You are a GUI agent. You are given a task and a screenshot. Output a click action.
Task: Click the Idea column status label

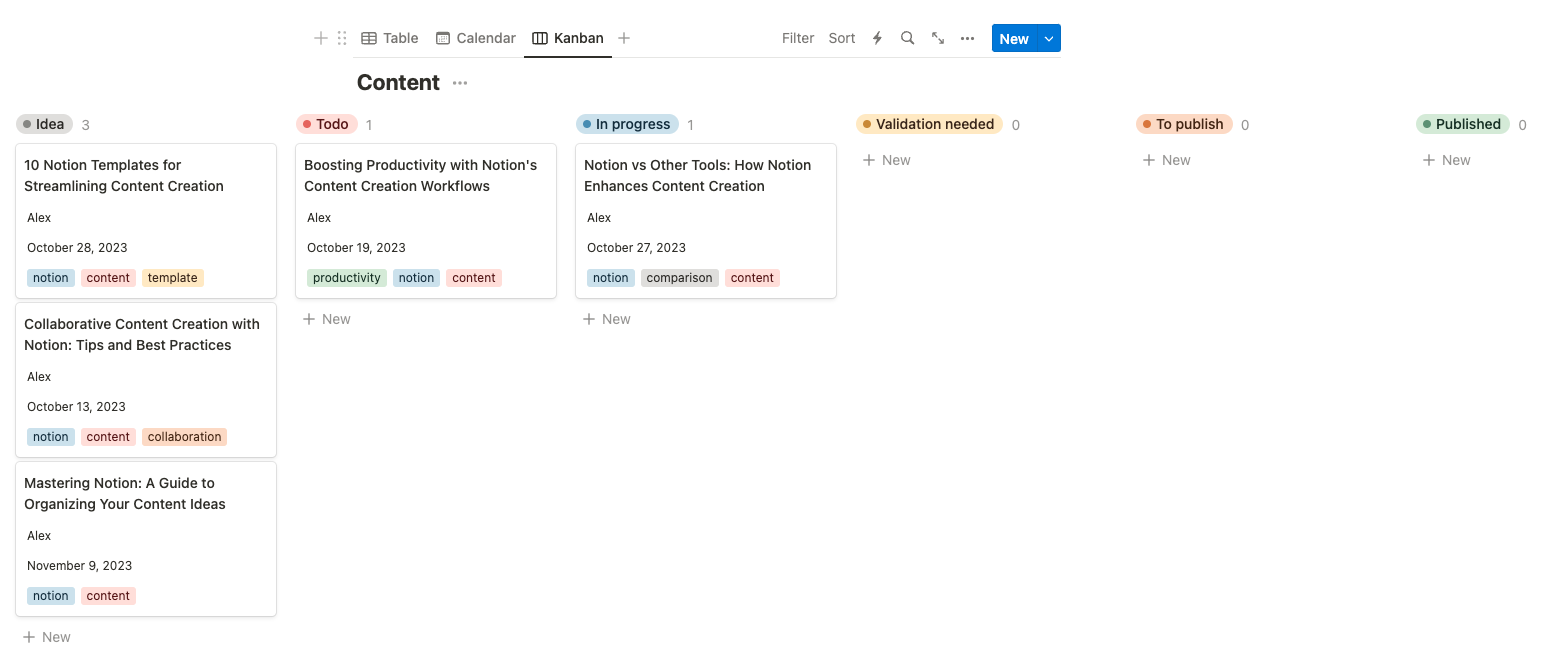44,124
